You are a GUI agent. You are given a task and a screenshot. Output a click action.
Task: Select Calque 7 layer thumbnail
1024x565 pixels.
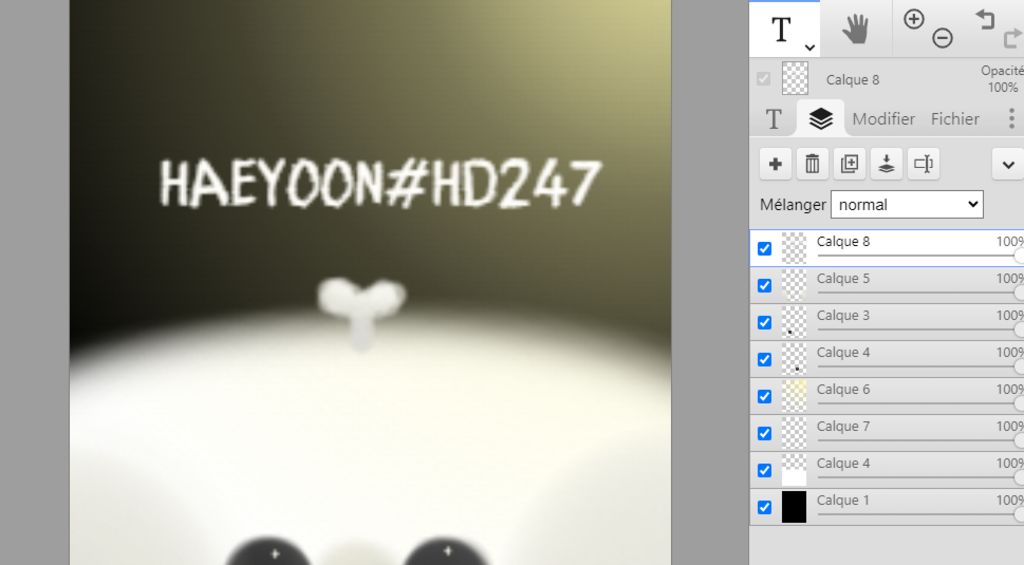click(x=794, y=433)
